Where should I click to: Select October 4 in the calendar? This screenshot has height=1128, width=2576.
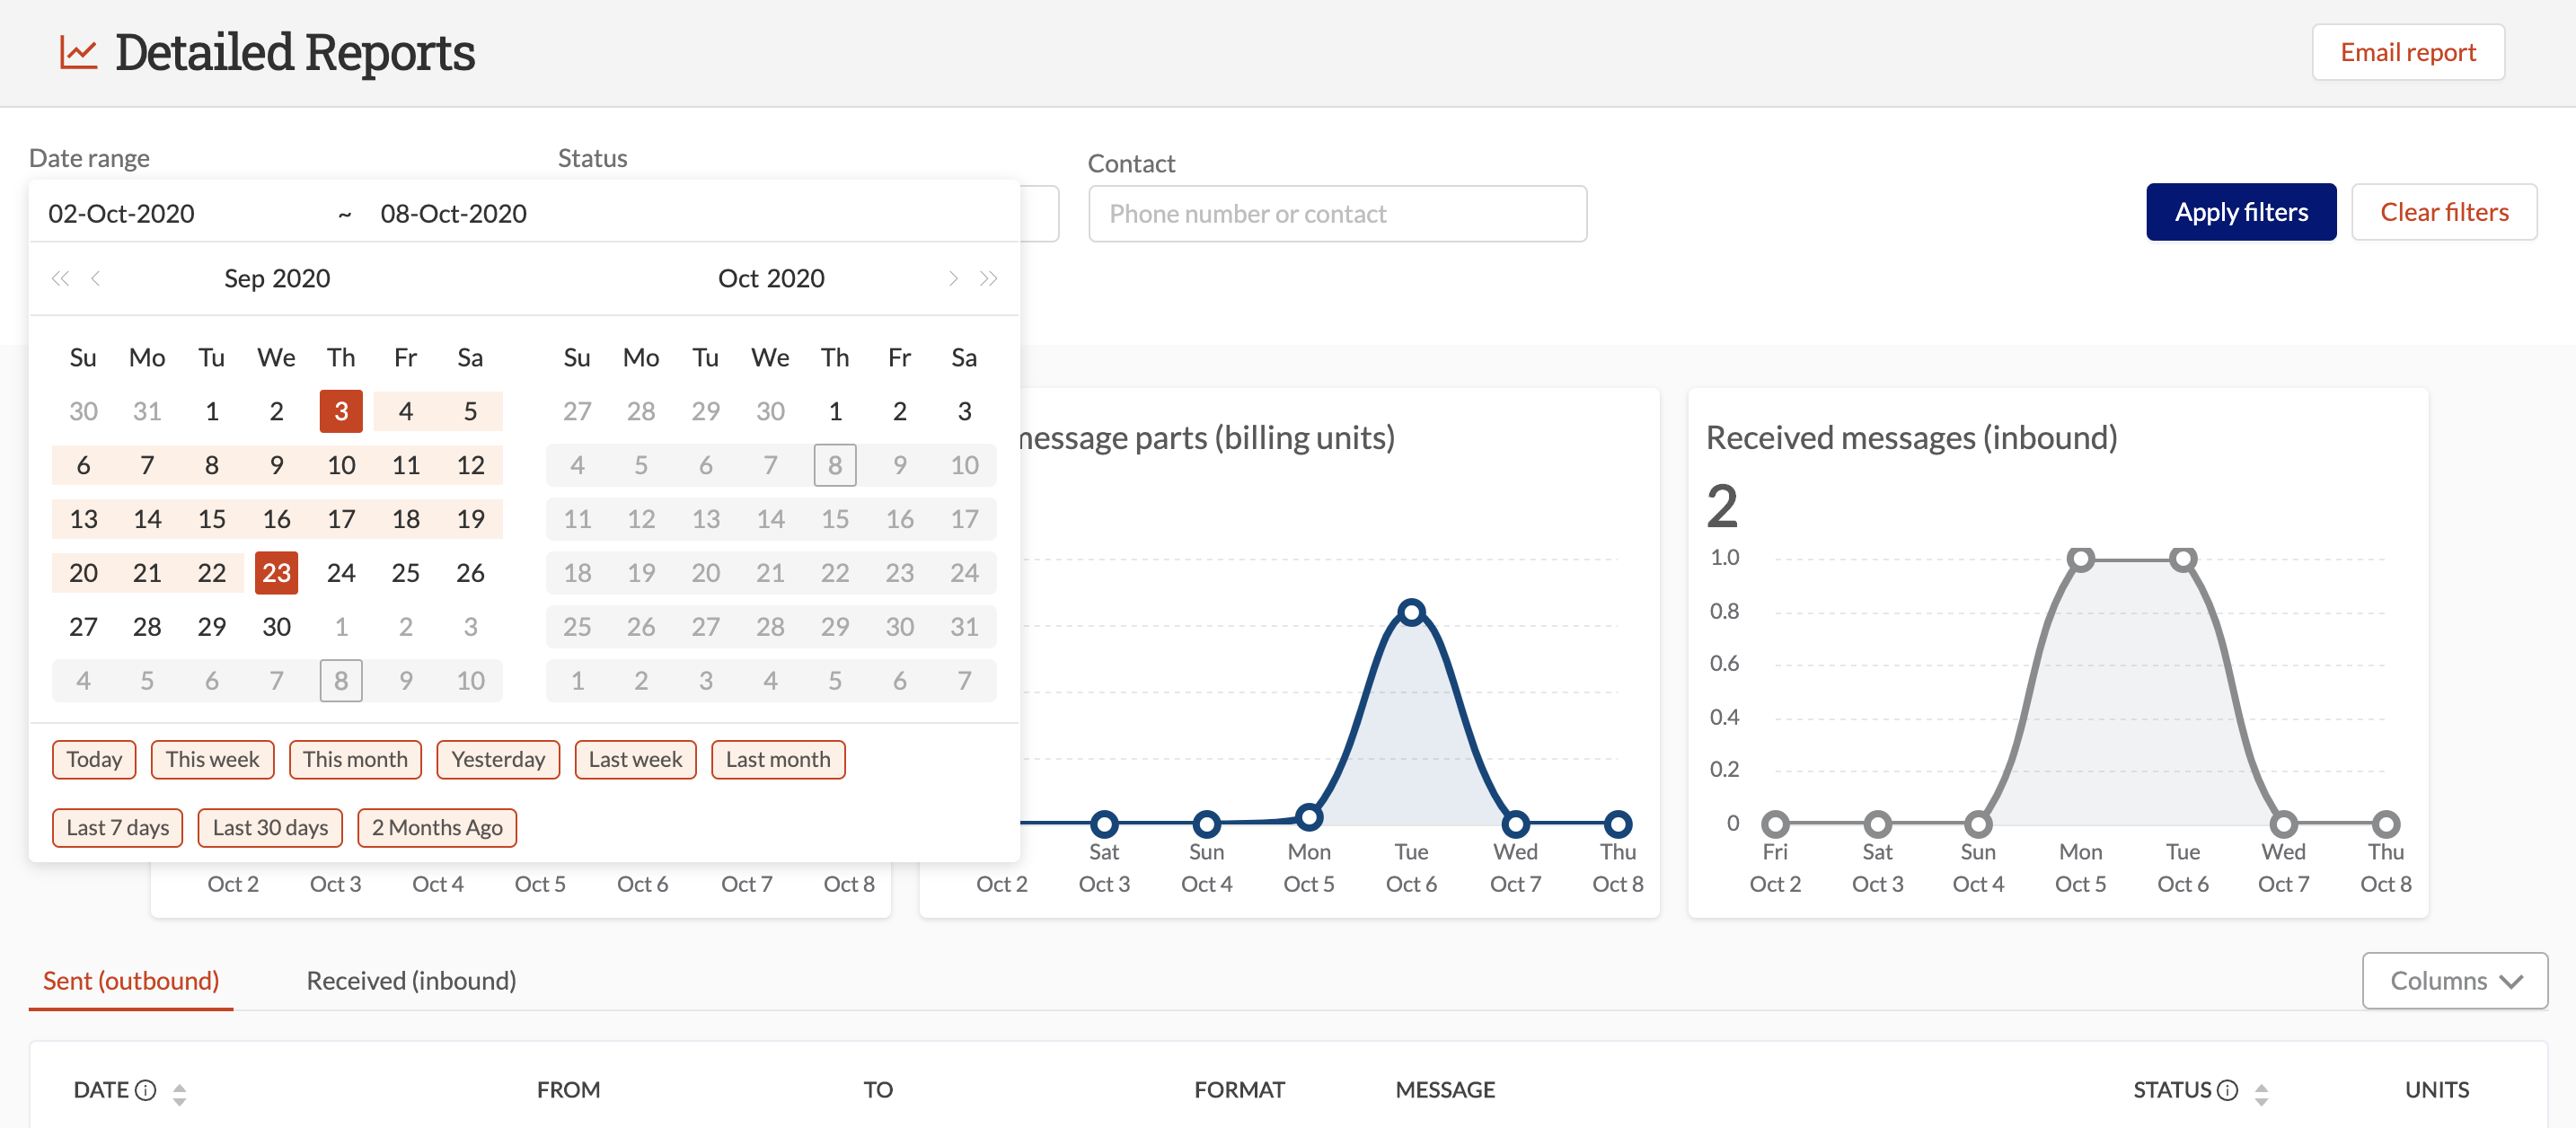click(x=577, y=464)
